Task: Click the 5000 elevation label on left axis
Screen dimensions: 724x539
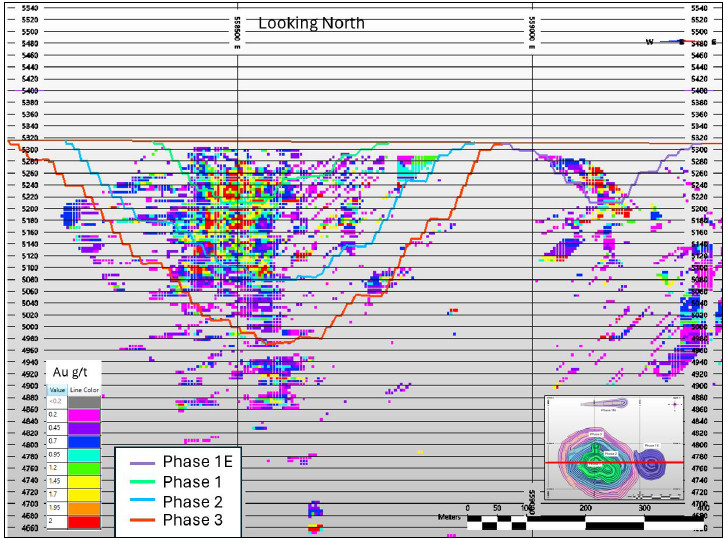Action: [x=30, y=327]
